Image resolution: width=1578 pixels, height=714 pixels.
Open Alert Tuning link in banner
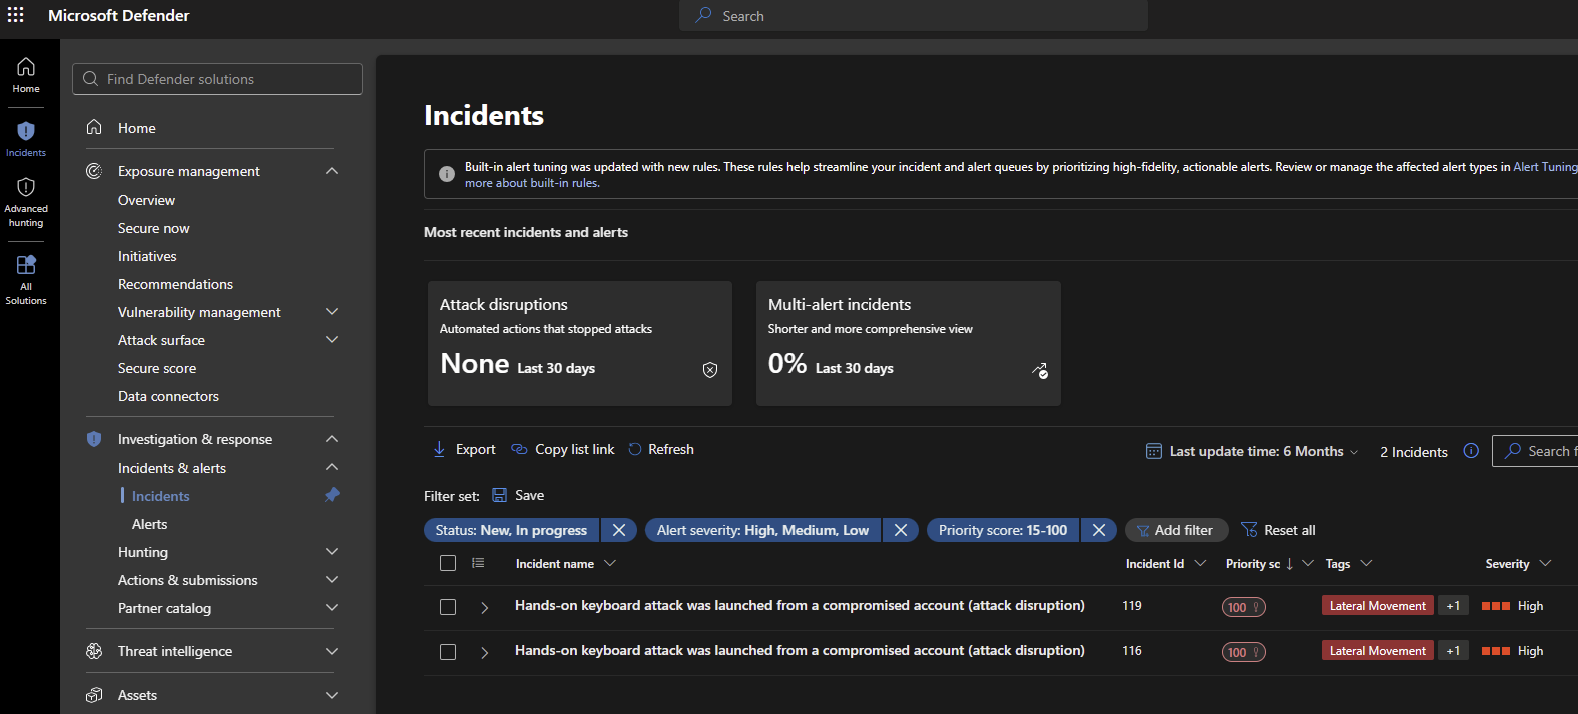1545,167
